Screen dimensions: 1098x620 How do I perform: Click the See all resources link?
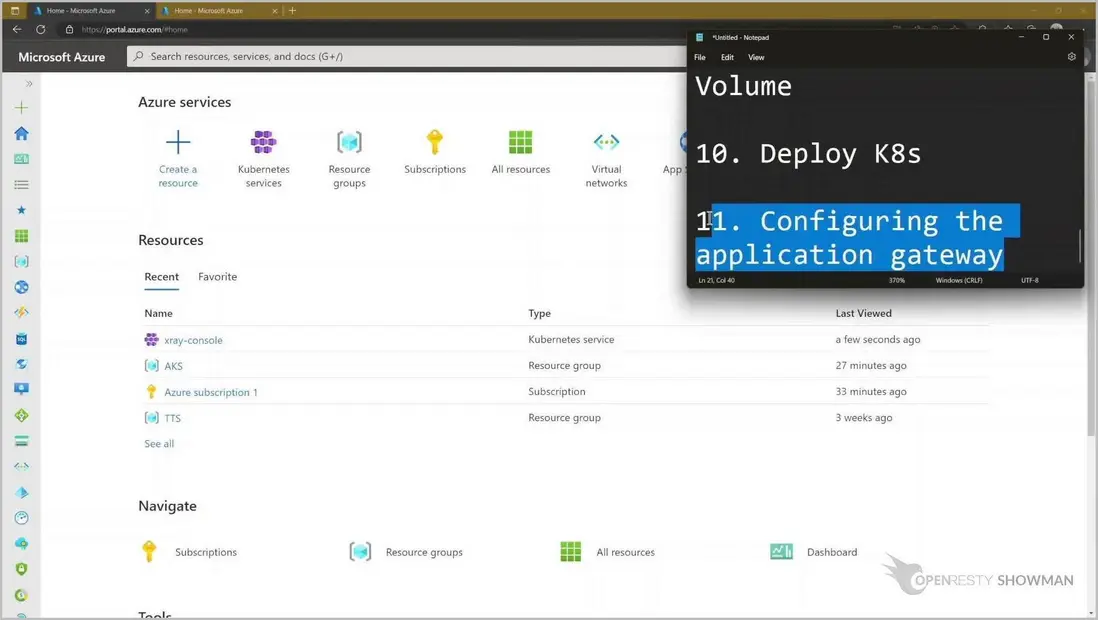pos(159,443)
